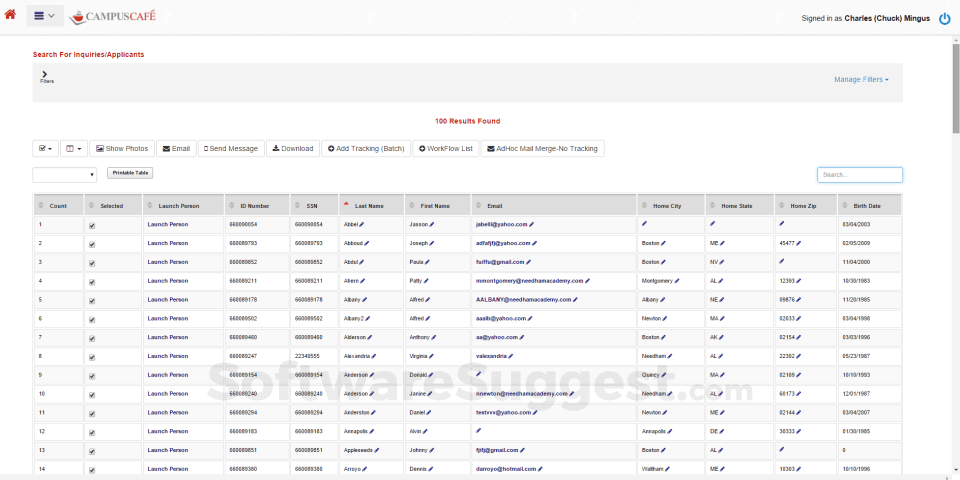The height and width of the screenshot is (480, 960).
Task: Click the Printable Table button
Action: pyautogui.click(x=130, y=173)
